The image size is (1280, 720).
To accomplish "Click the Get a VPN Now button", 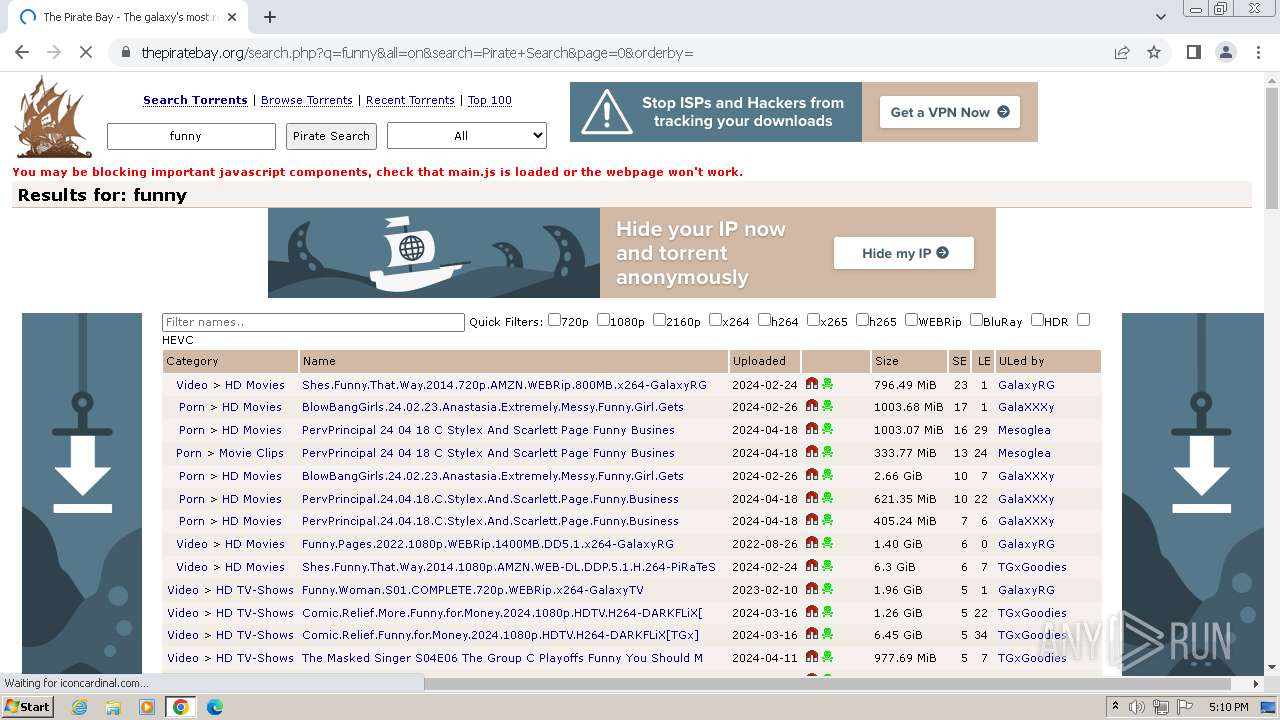I will pyautogui.click(x=950, y=112).
